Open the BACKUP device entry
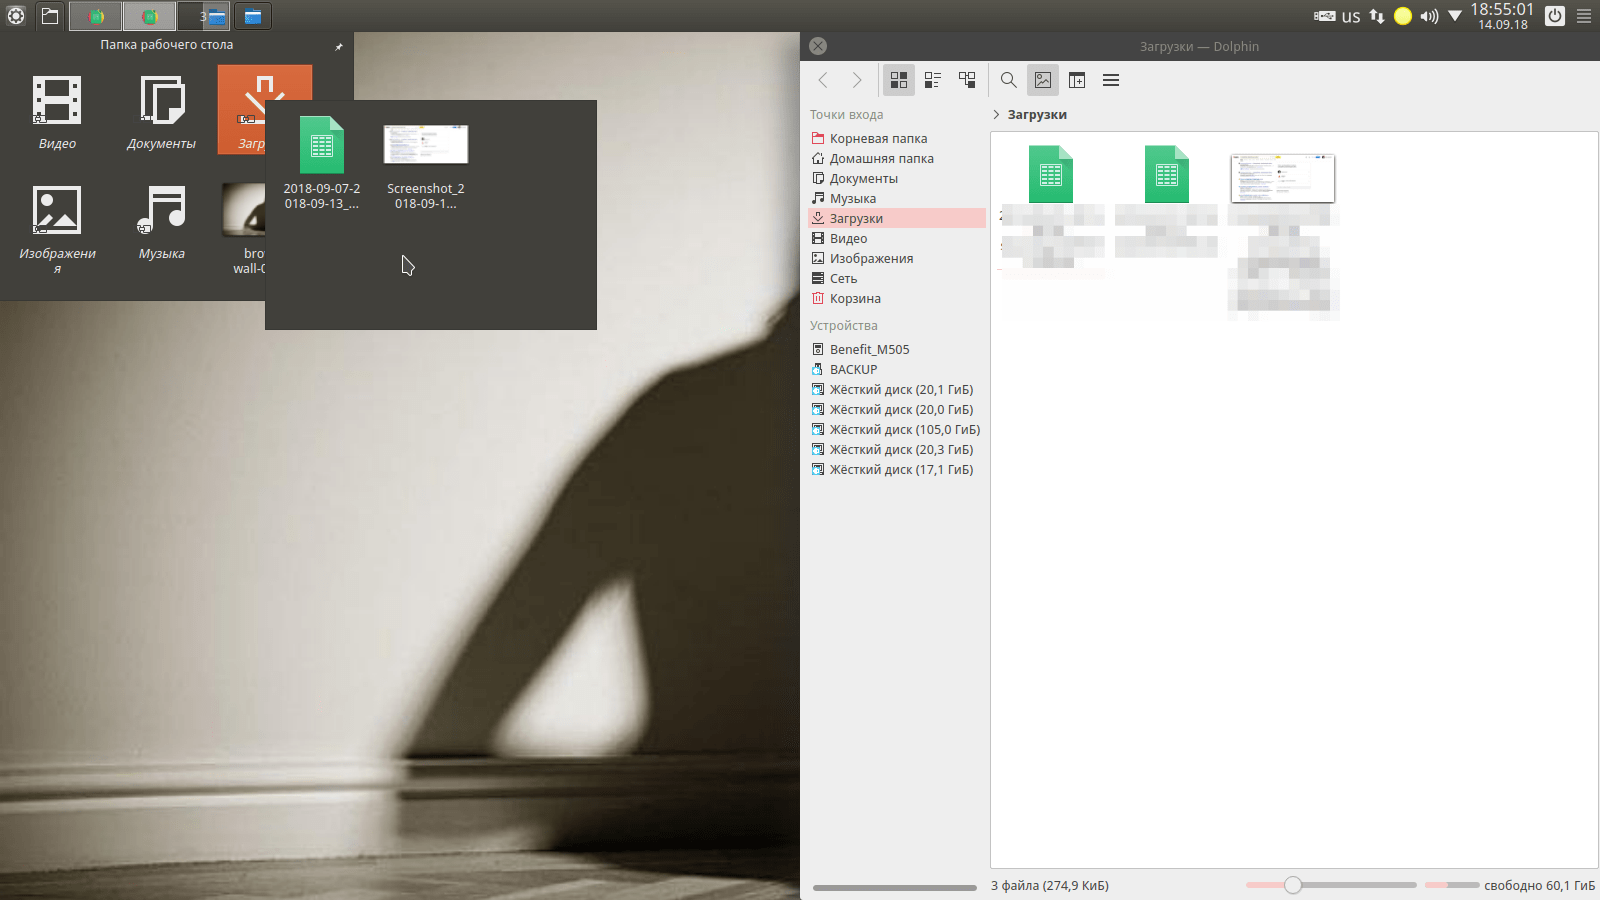1600x900 pixels. click(853, 370)
